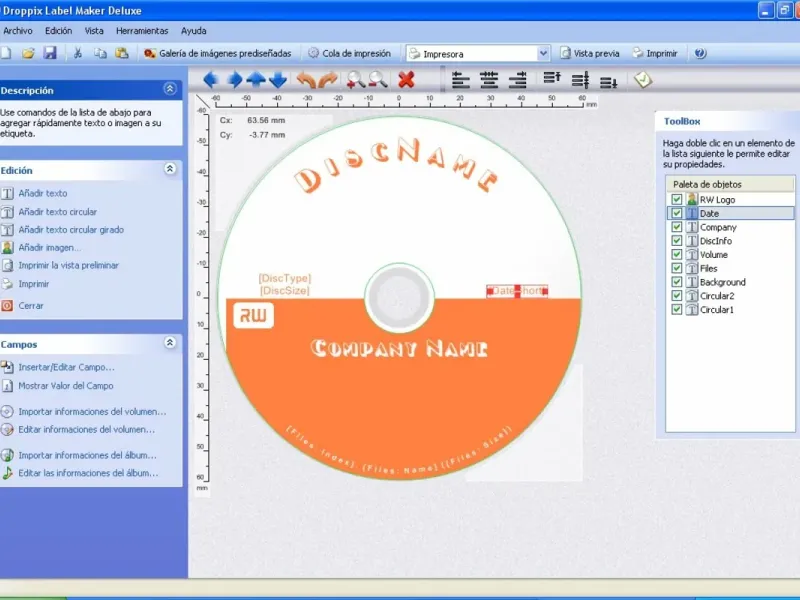This screenshot has height=600, width=800.
Task: Click Vista previa in toolbar
Action: tap(590, 54)
